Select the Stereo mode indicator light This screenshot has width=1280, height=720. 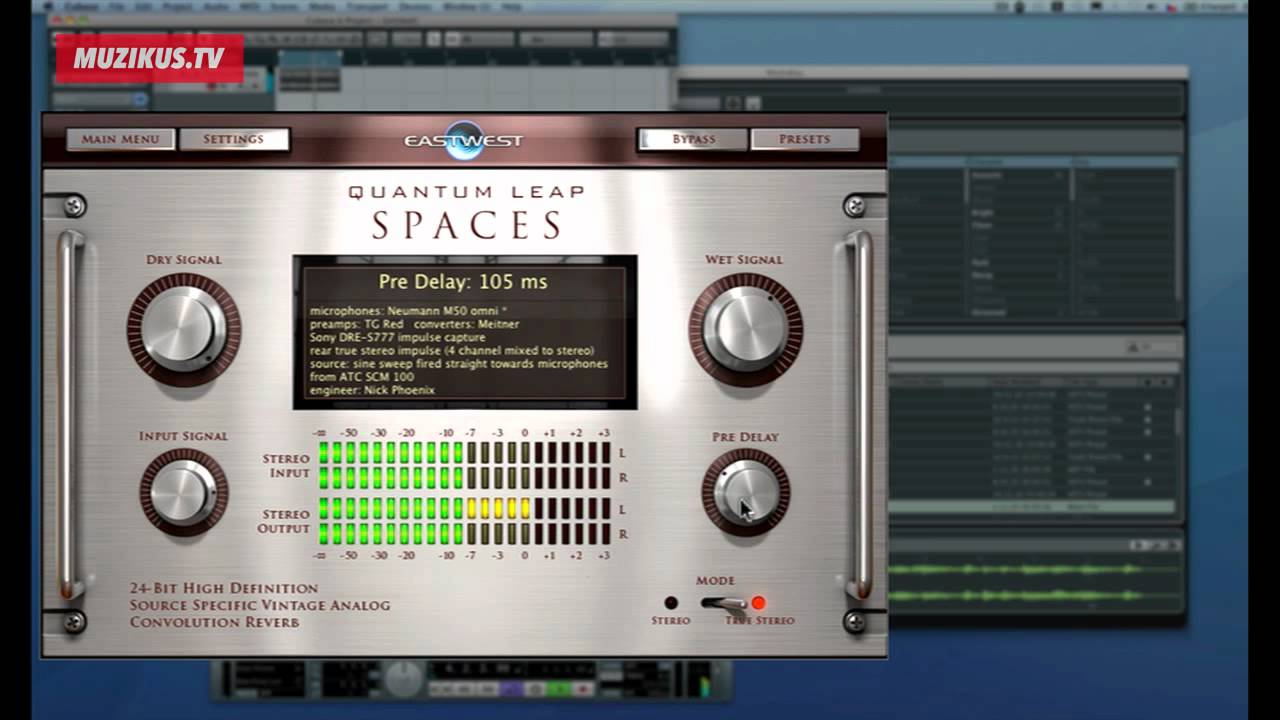tap(671, 603)
